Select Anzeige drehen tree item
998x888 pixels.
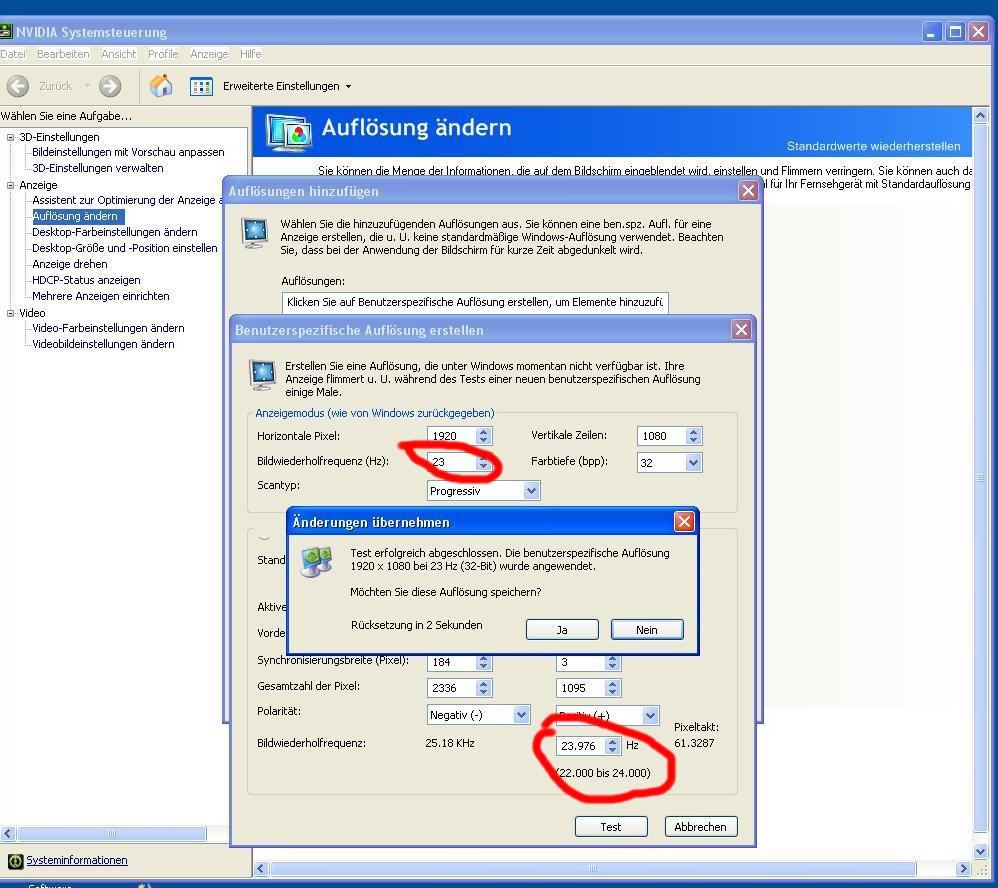pos(69,264)
